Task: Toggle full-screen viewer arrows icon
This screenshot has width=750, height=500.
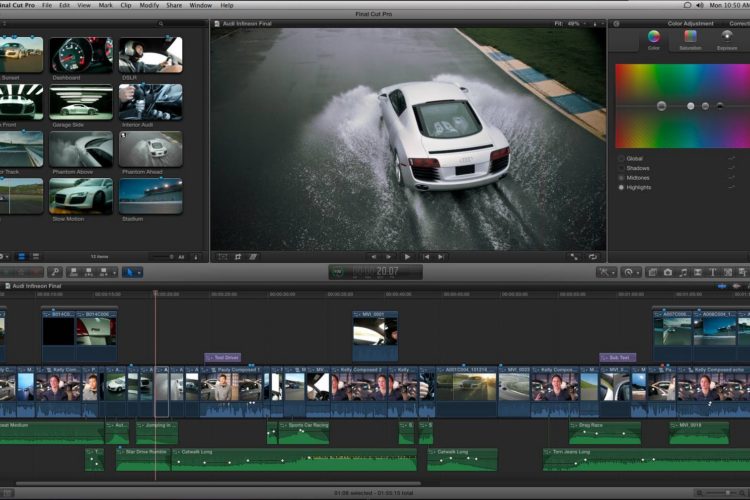Action: [574, 257]
